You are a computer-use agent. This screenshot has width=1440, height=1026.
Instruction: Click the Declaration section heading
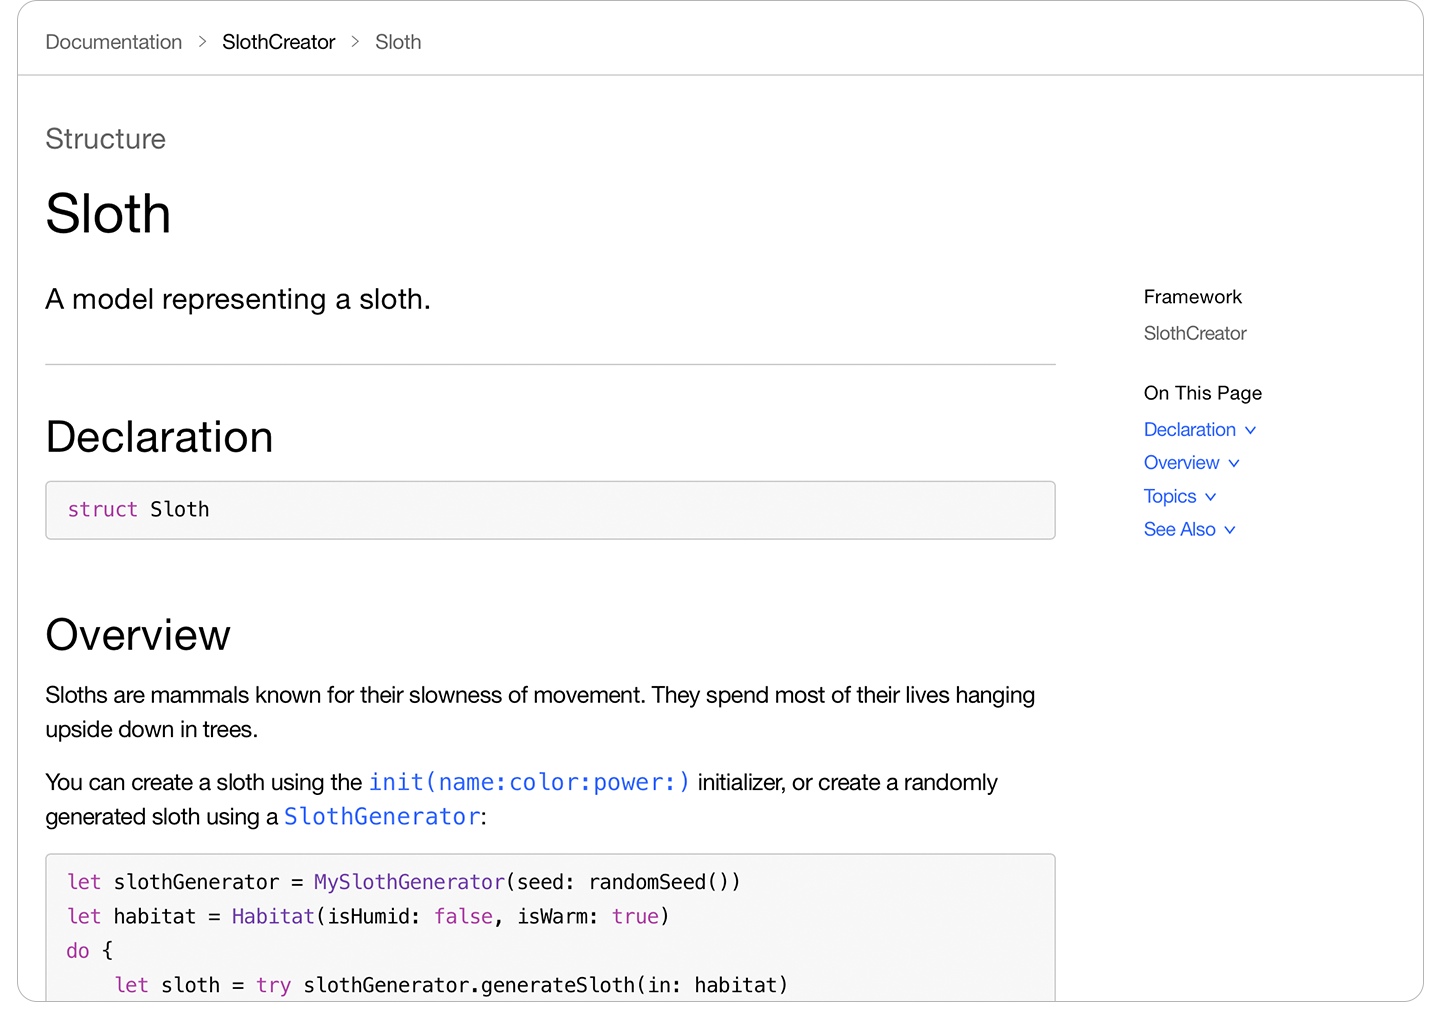[x=159, y=437]
